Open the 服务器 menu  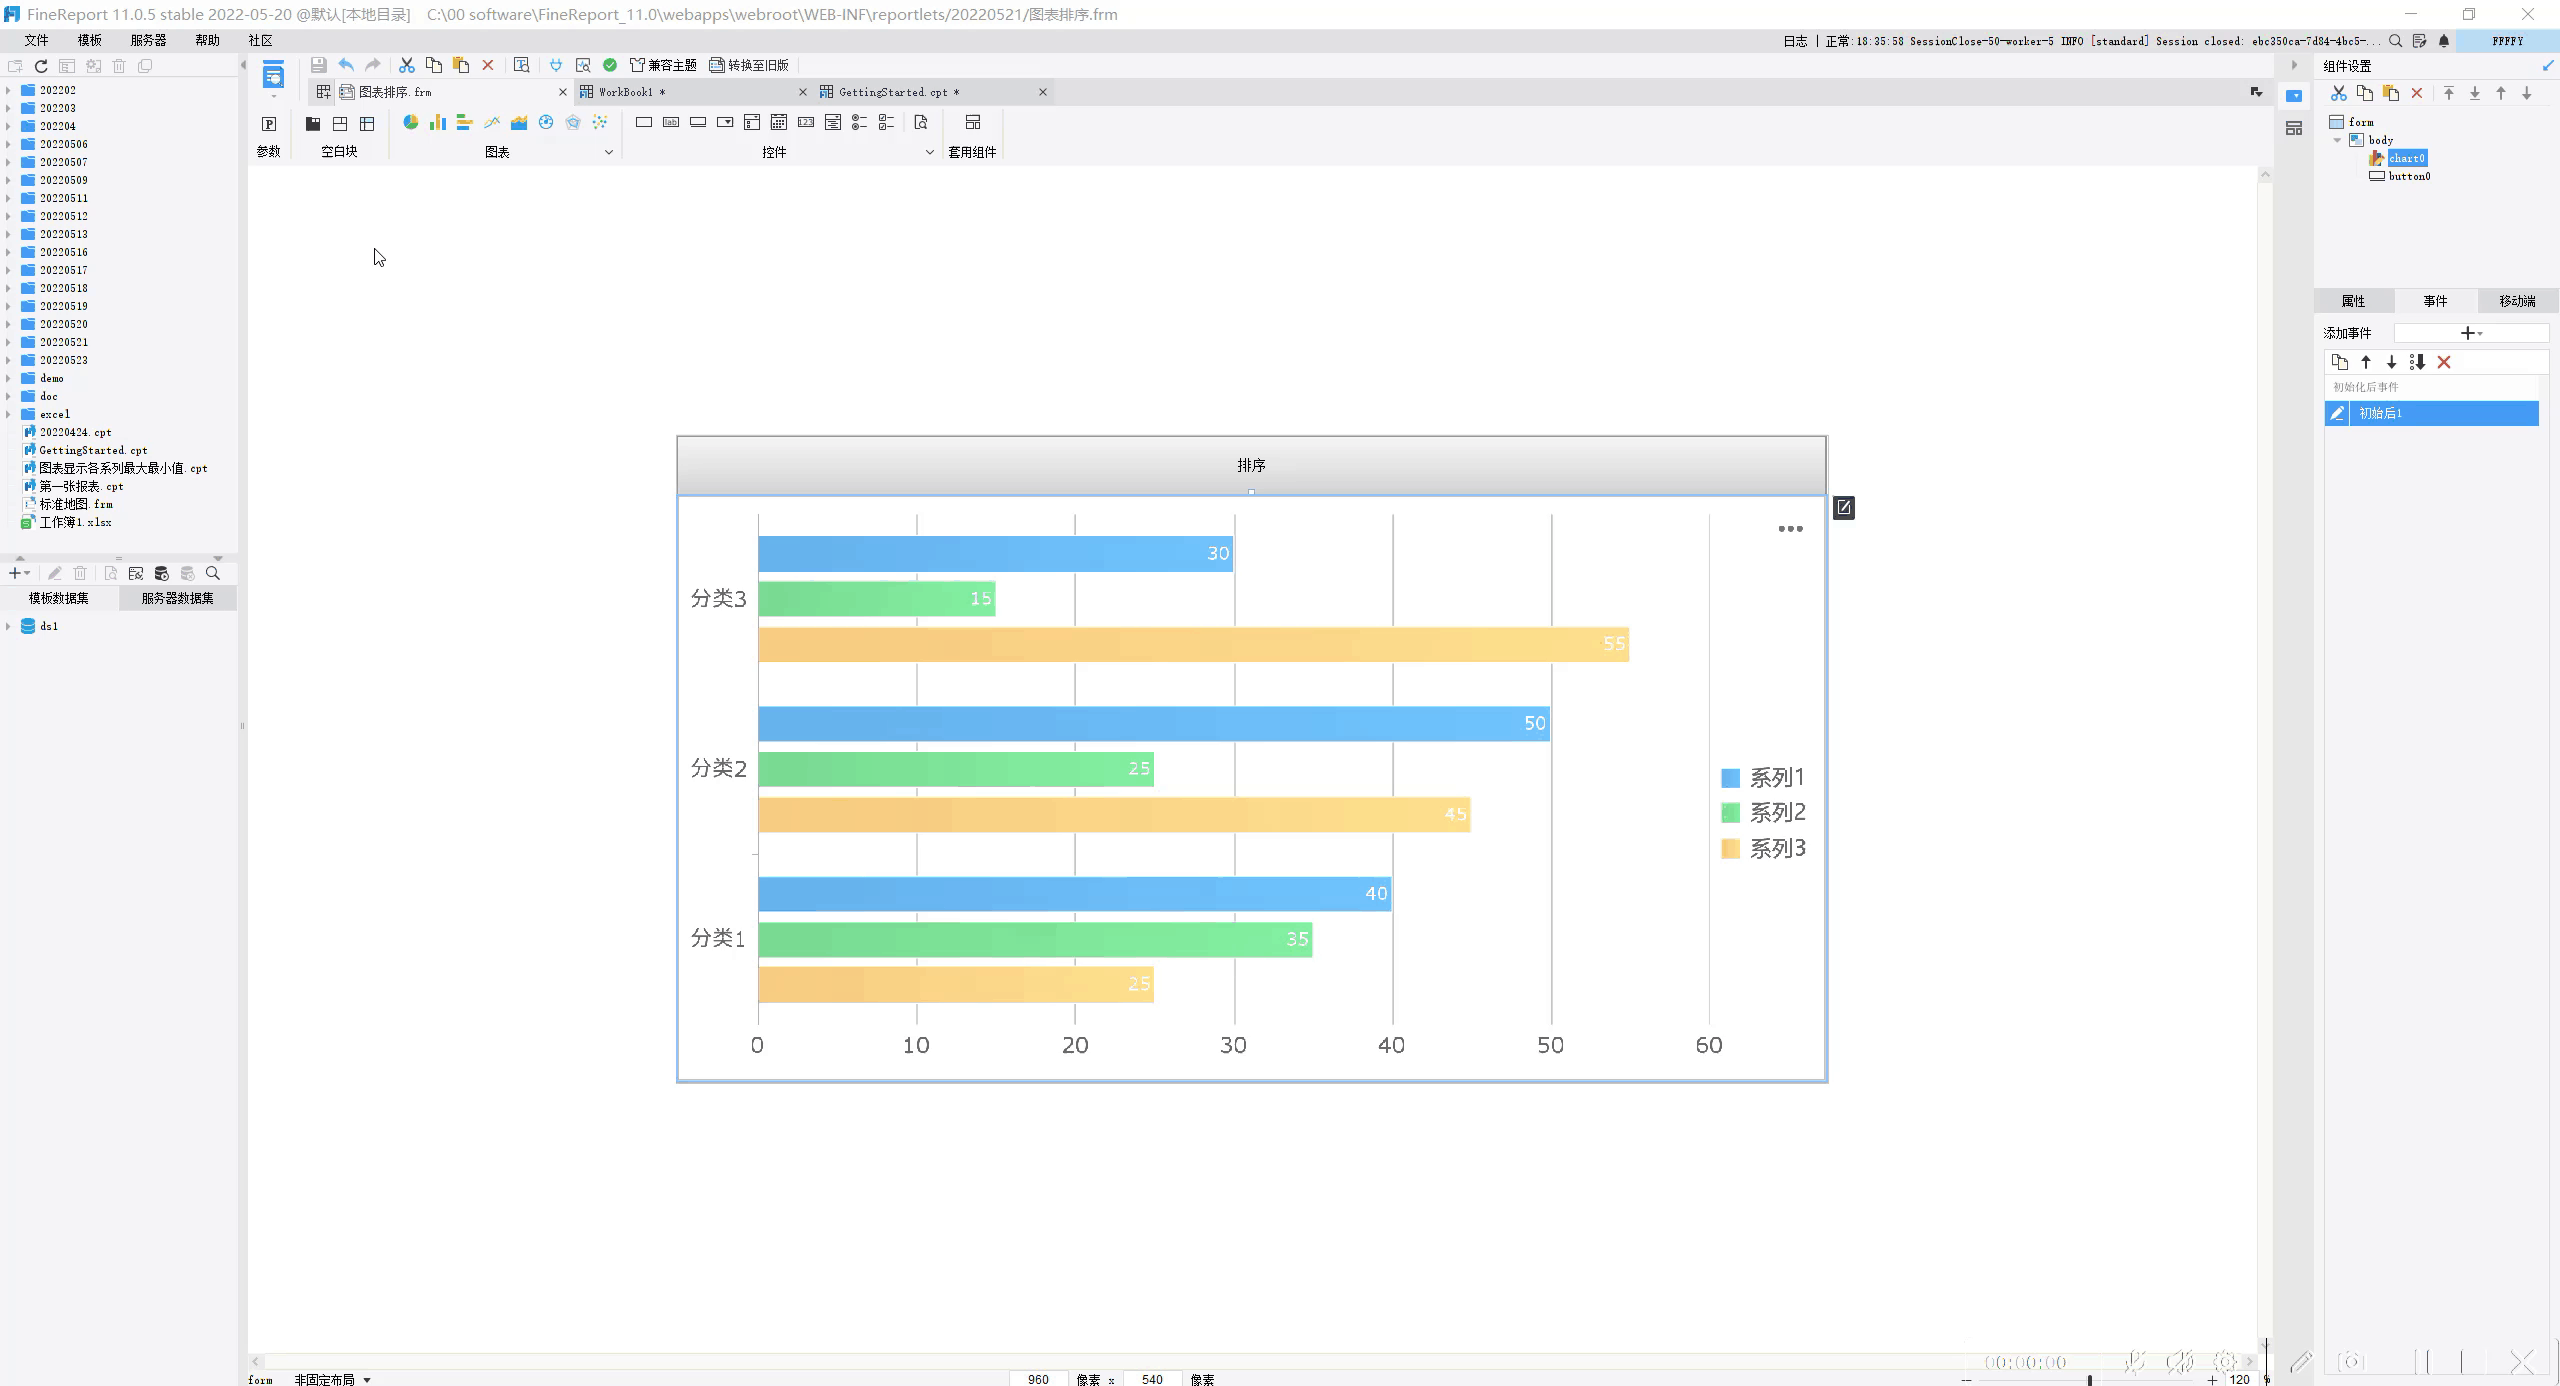pyautogui.click(x=148, y=40)
